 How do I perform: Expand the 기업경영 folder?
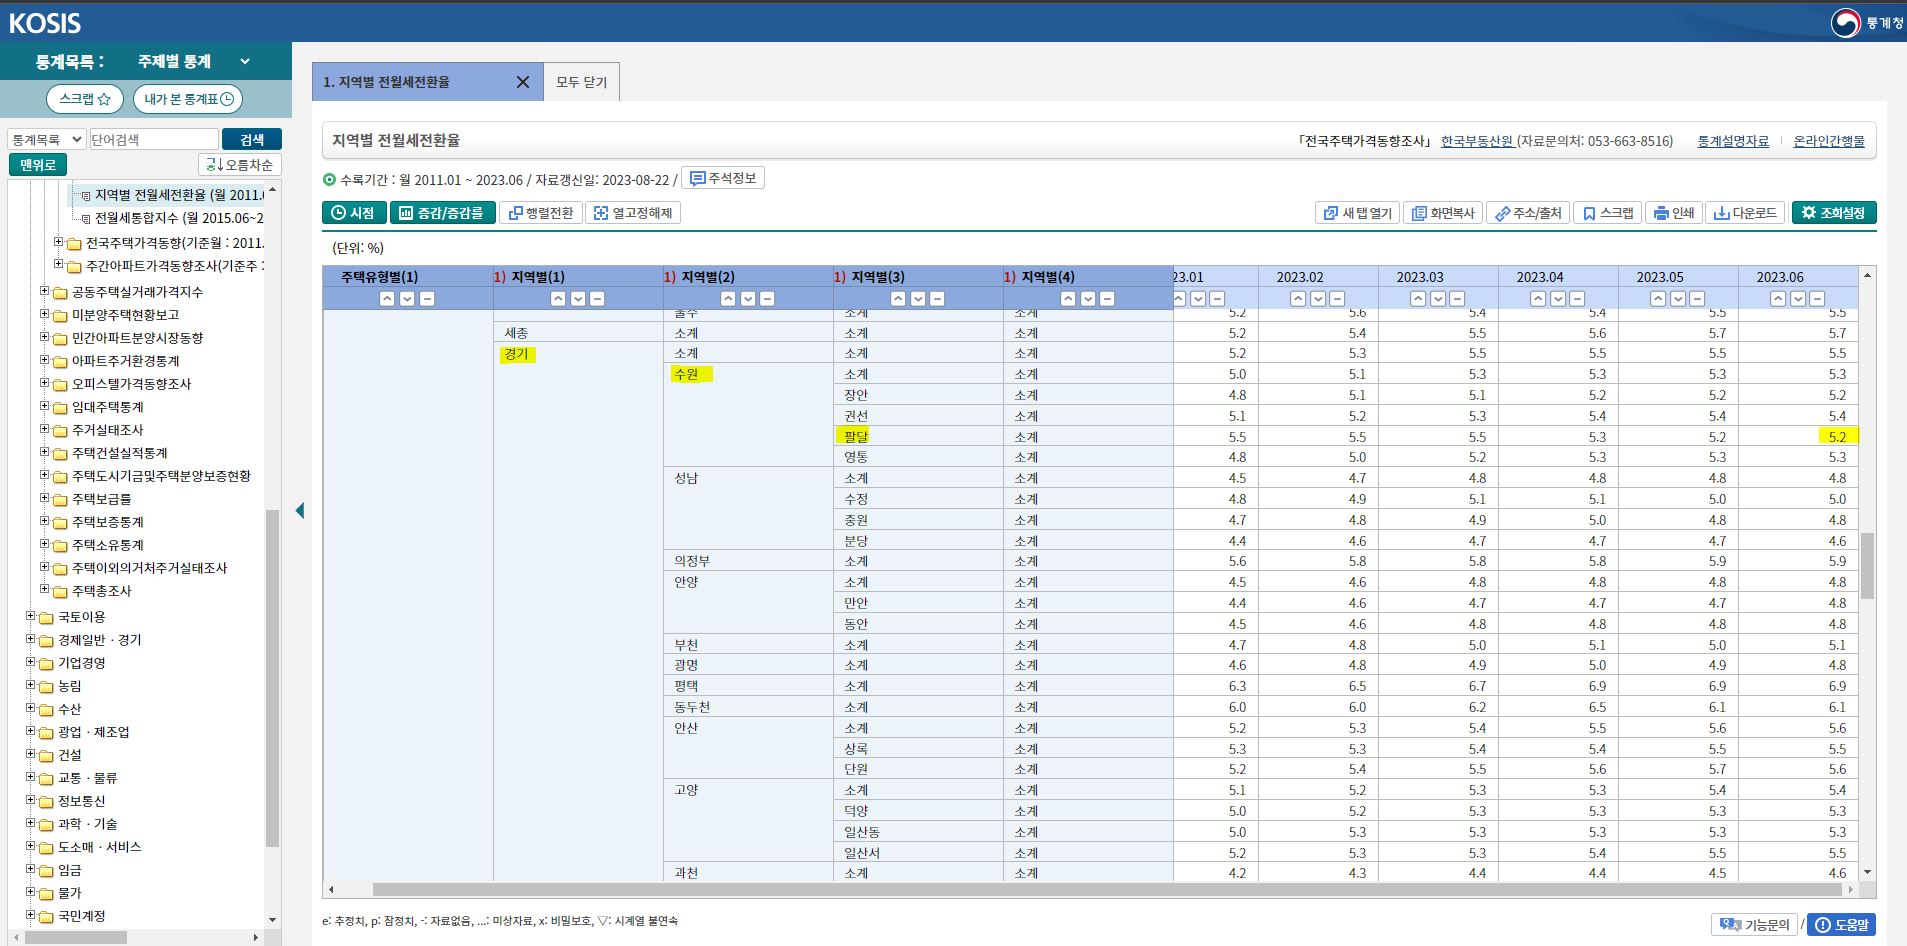pyautogui.click(x=31, y=662)
